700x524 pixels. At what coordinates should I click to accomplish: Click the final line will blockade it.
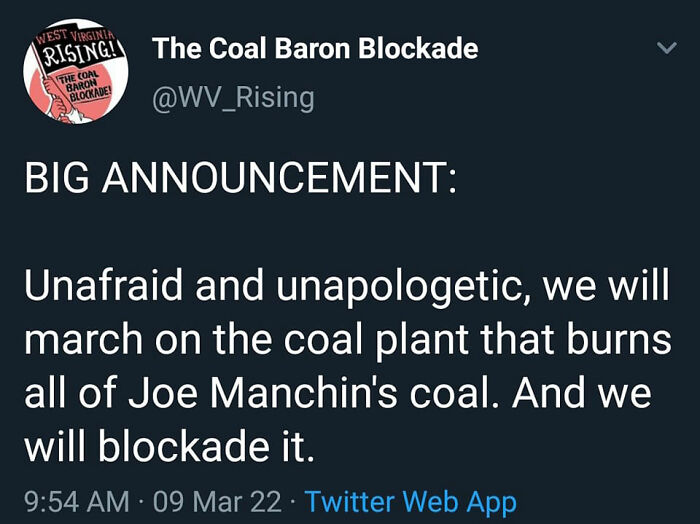[x=168, y=443]
